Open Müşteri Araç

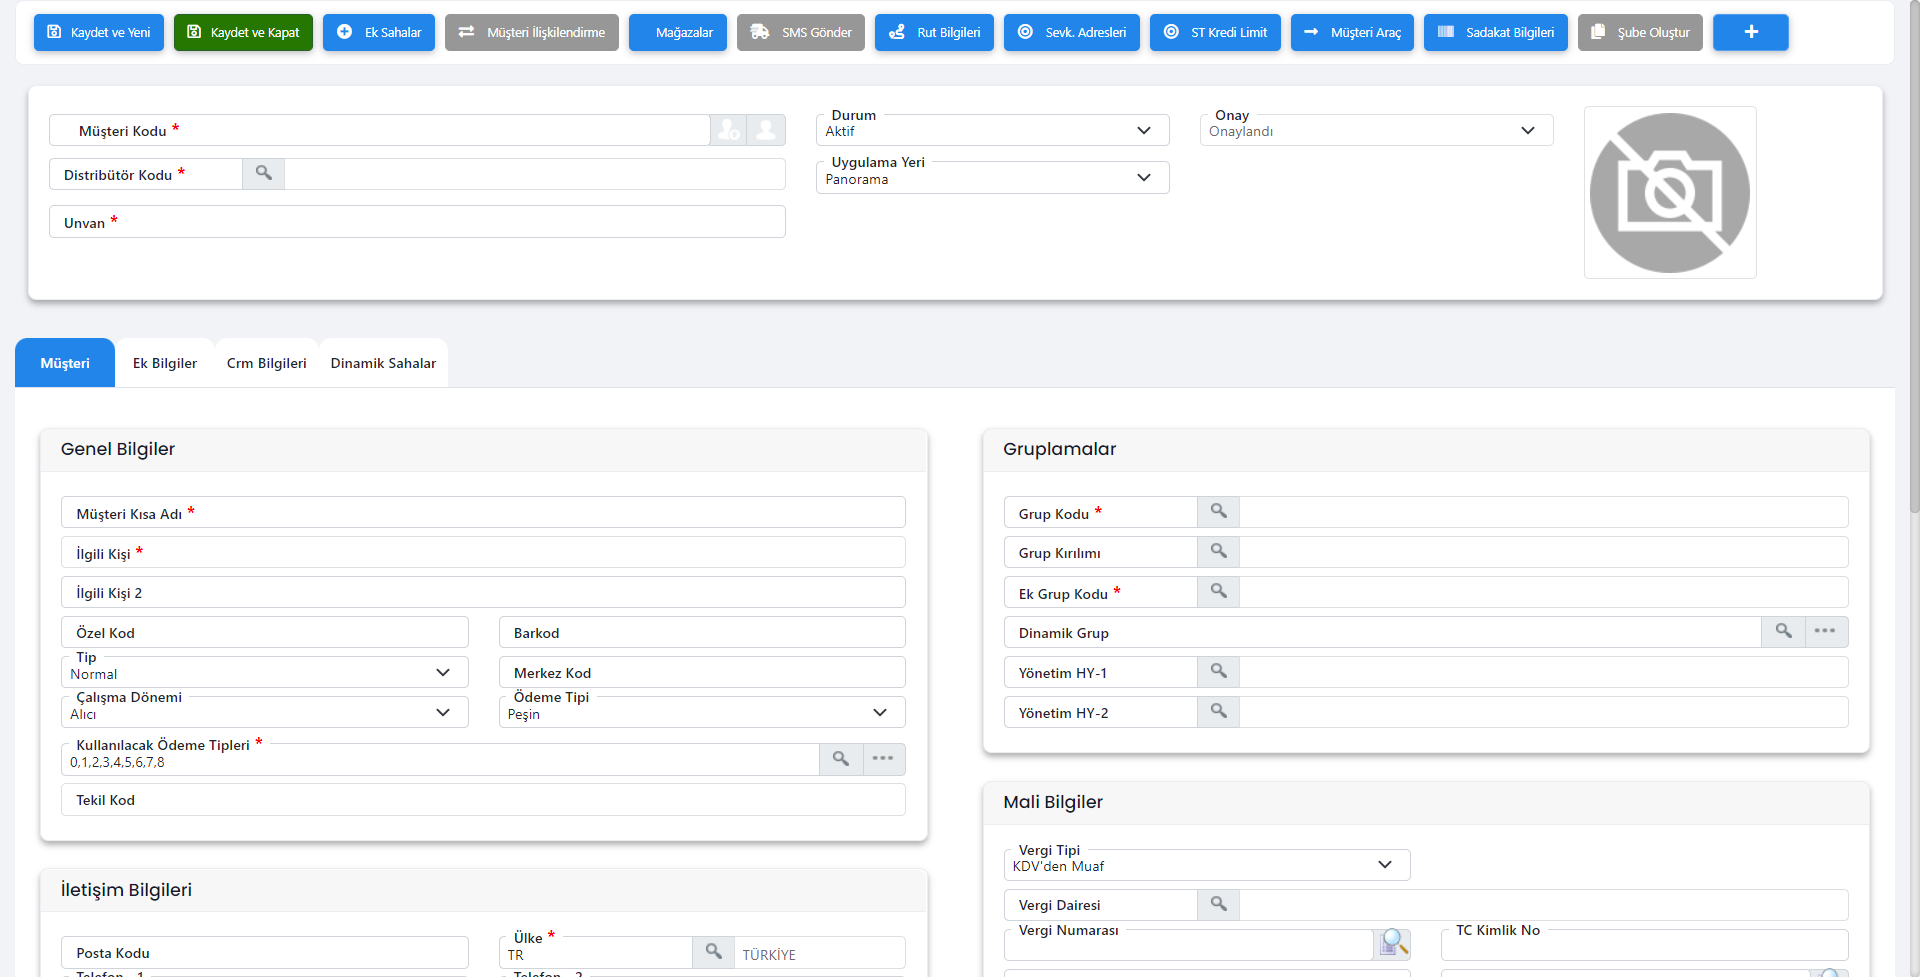click(x=1352, y=32)
